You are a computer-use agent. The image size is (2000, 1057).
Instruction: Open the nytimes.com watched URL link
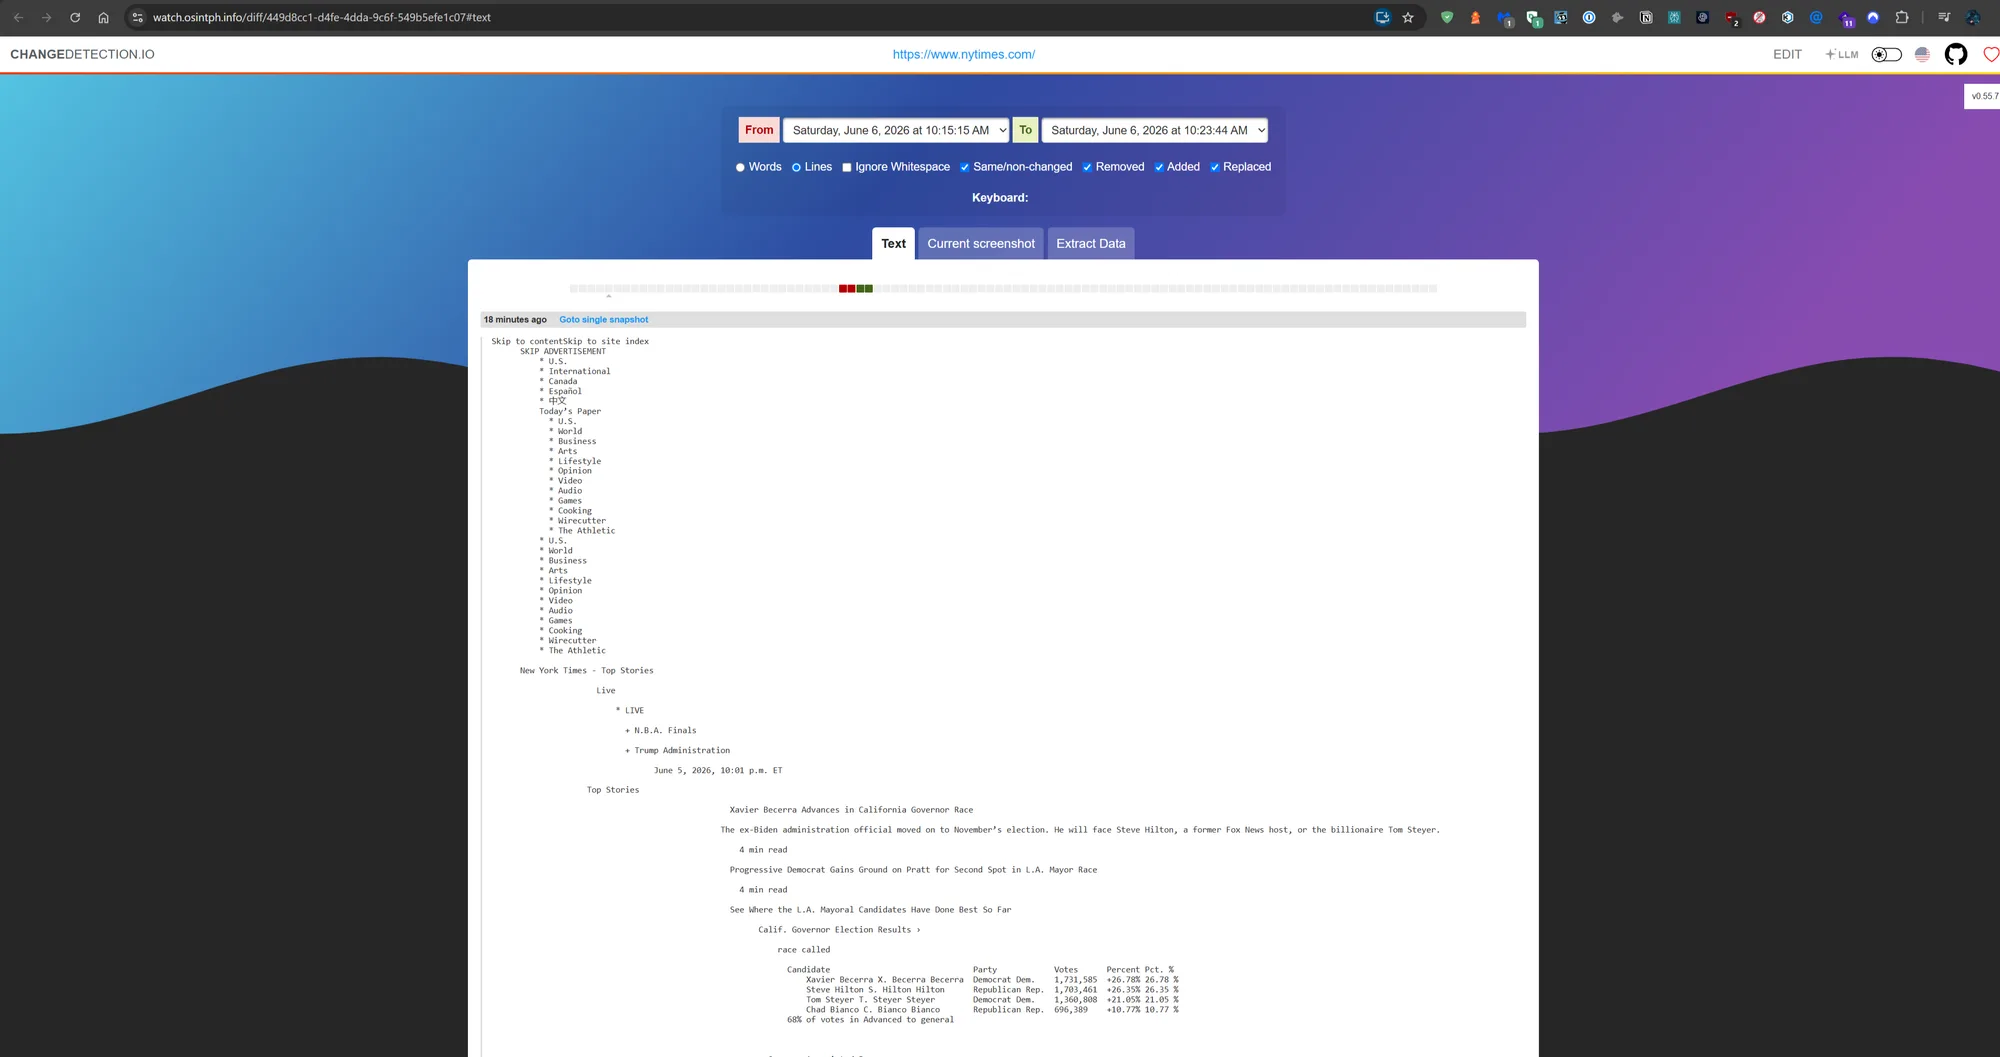964,54
